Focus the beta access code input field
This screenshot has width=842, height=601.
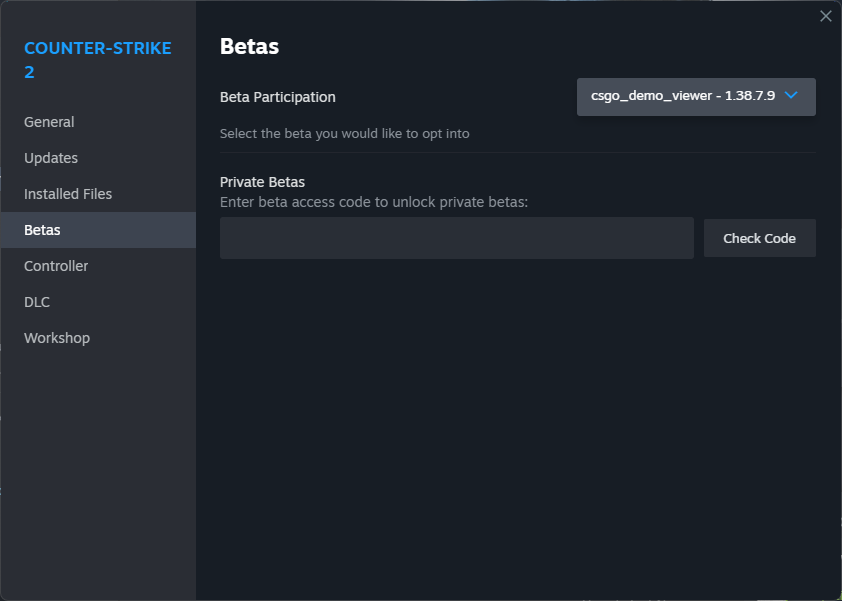(x=456, y=238)
